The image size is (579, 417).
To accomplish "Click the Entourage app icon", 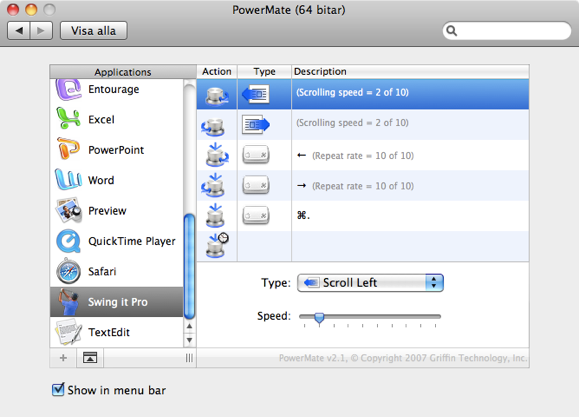I will (69, 89).
